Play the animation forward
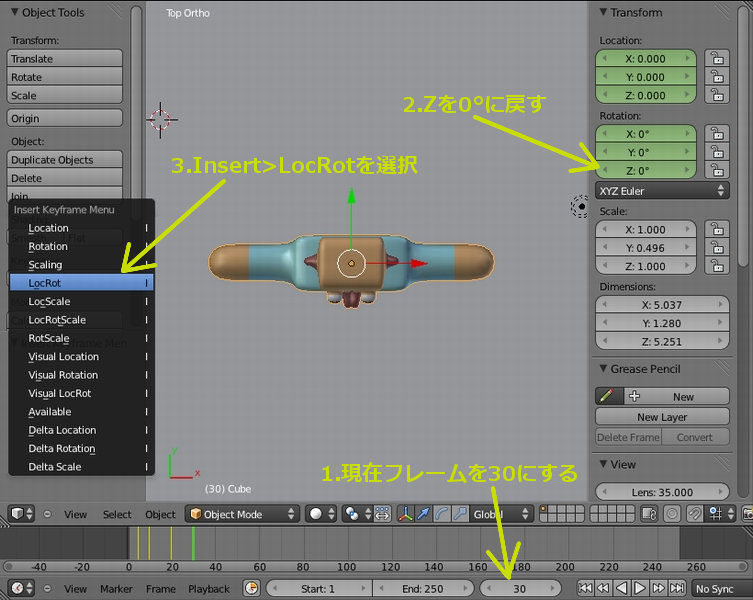Image resolution: width=753 pixels, height=600 pixels. tap(640, 588)
